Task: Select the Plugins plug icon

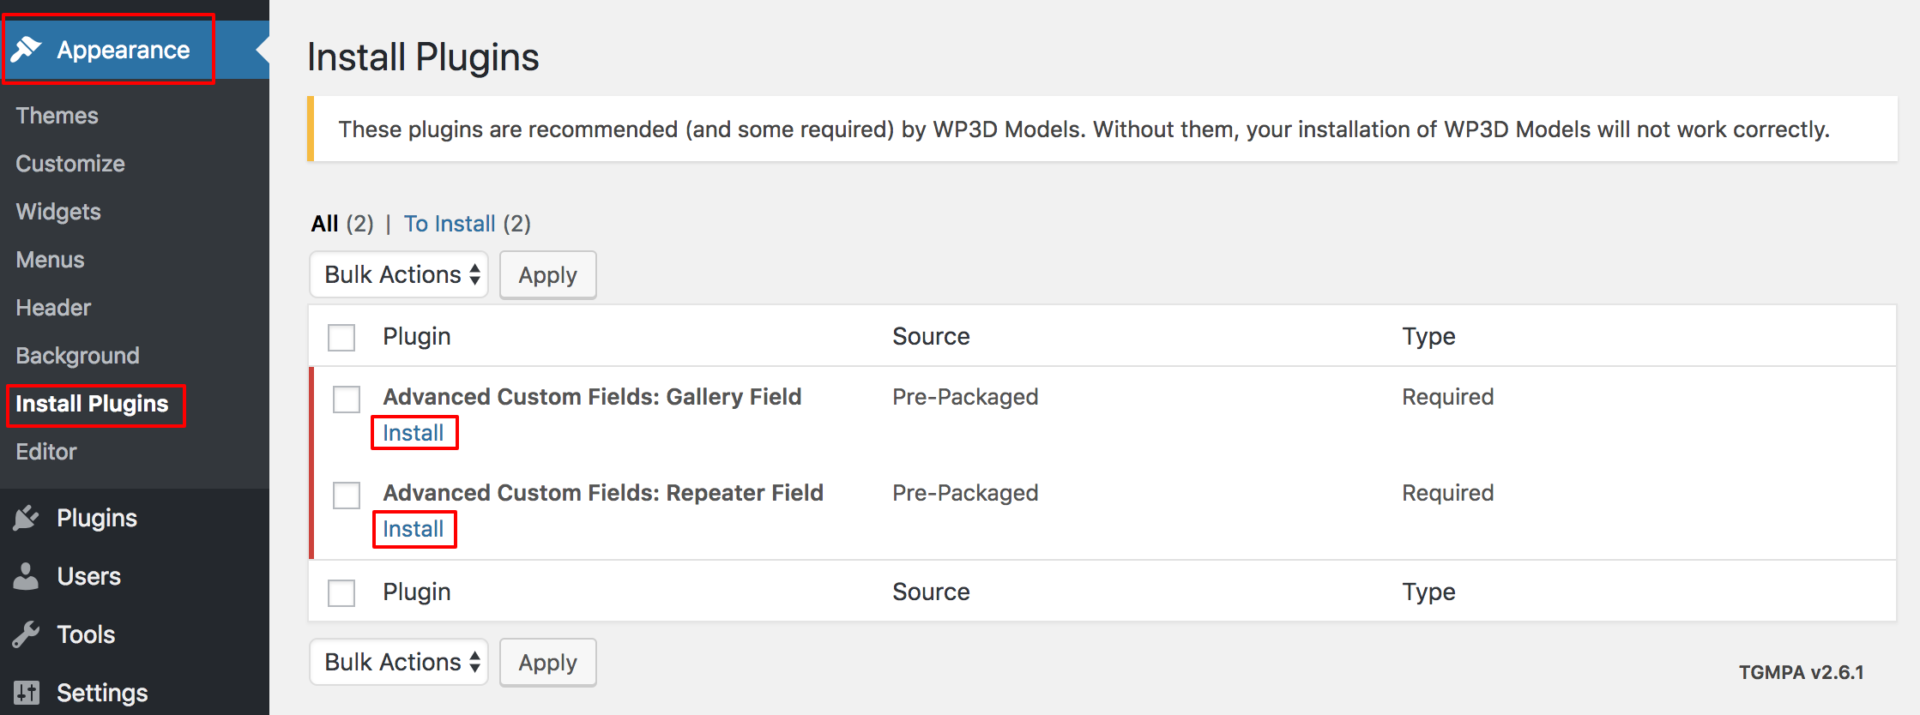Action: point(27,517)
